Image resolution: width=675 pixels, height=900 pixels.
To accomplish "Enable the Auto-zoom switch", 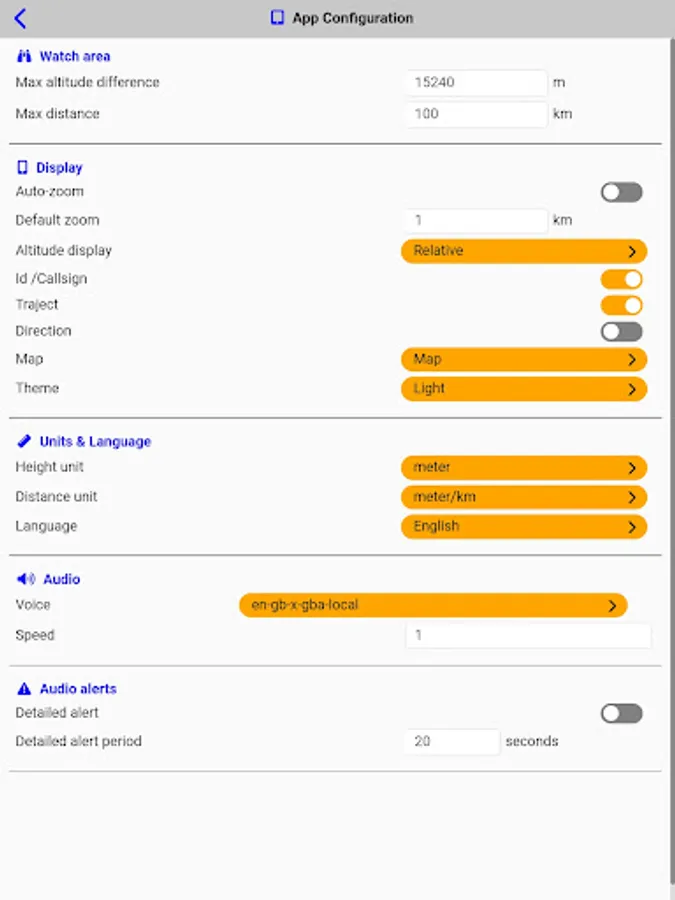I will pyautogui.click(x=621, y=192).
